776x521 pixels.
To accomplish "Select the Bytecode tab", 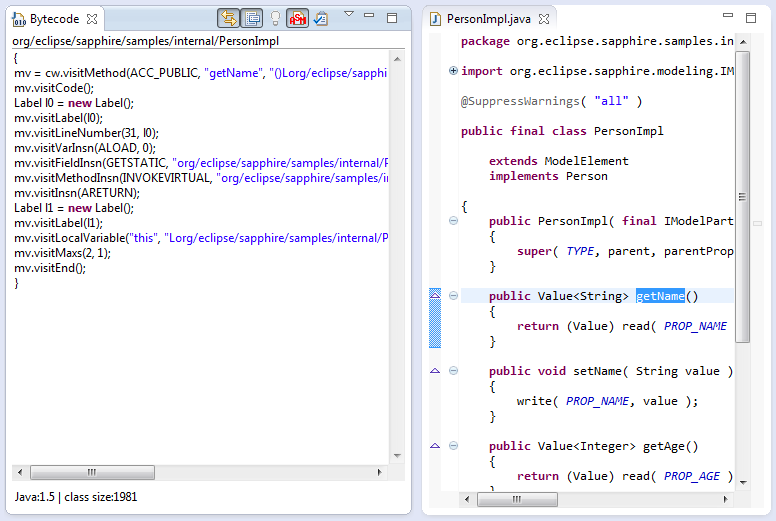I will coord(54,19).
